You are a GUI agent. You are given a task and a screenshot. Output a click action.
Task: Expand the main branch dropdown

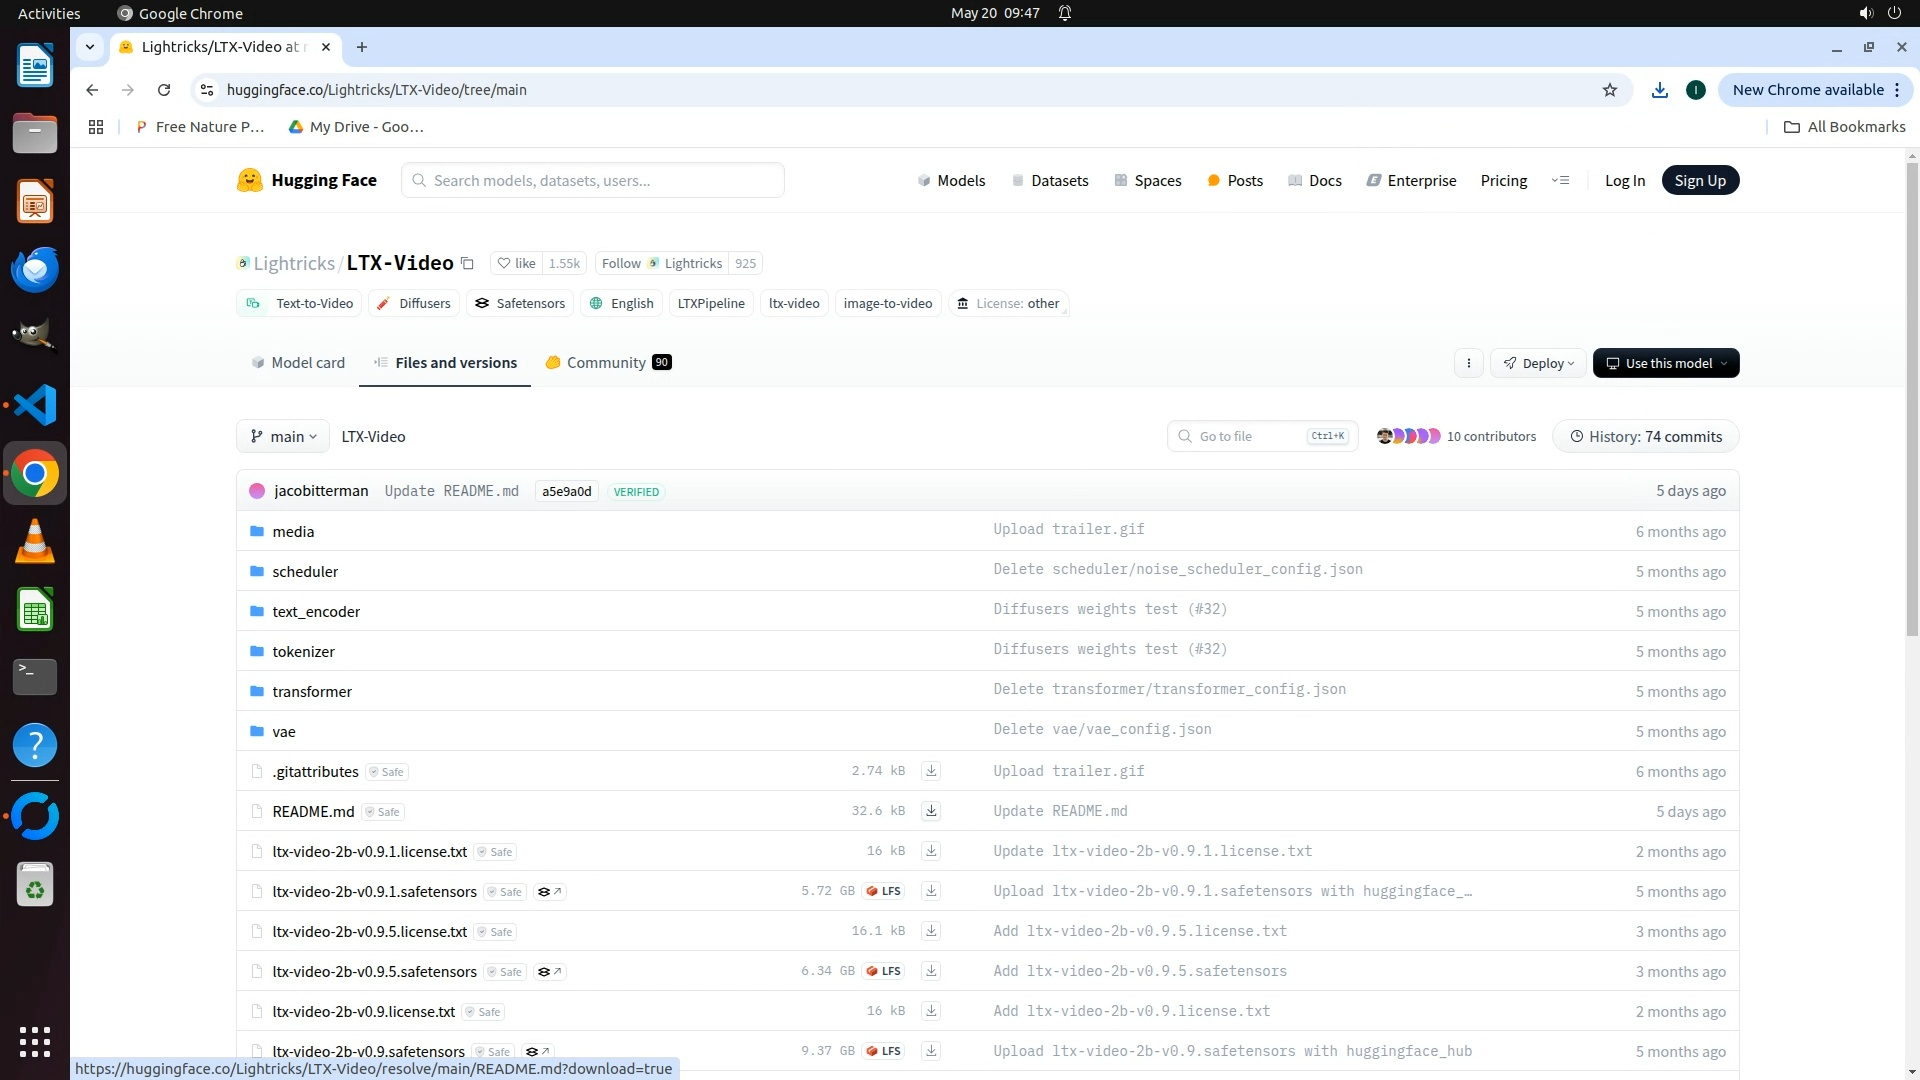[x=283, y=437]
